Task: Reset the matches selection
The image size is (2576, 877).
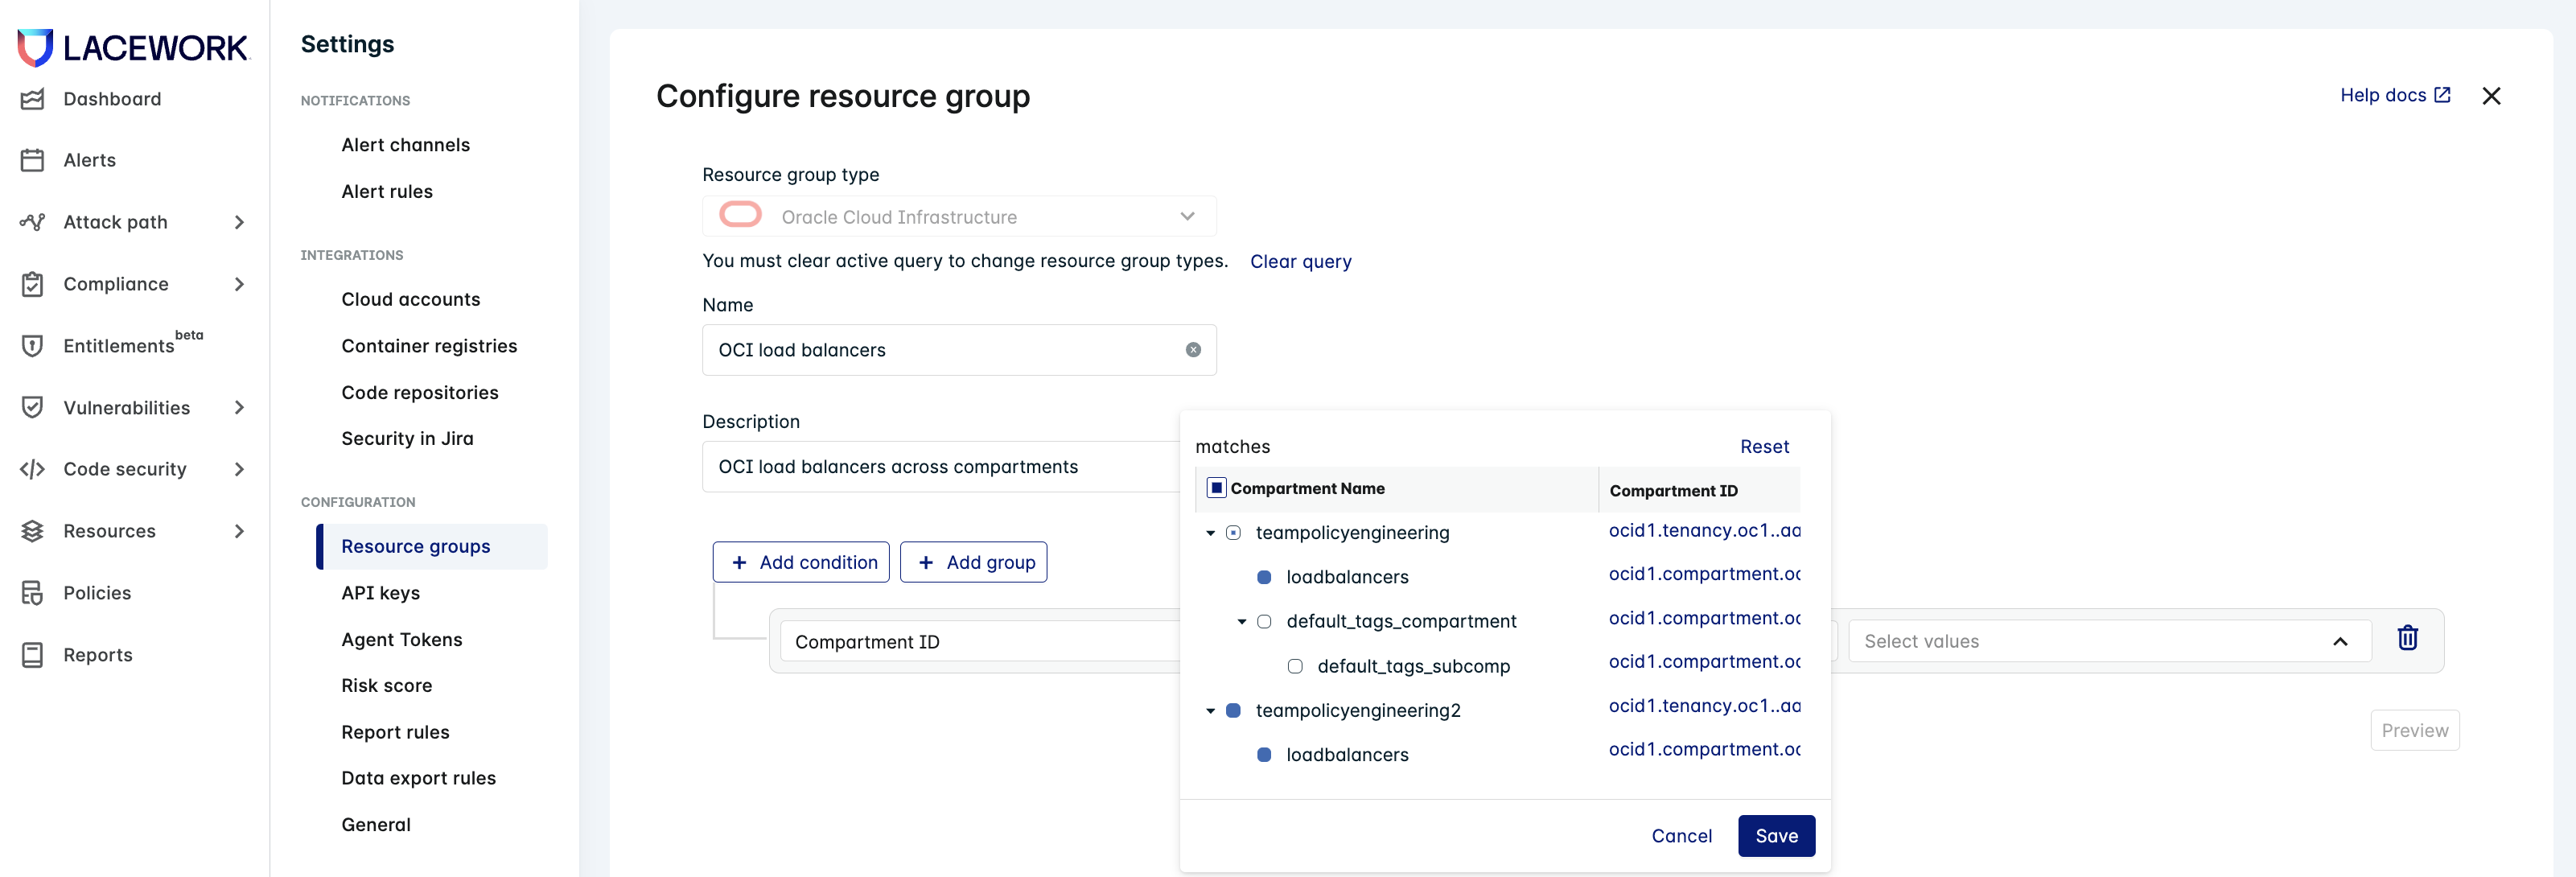Action: tap(1764, 446)
